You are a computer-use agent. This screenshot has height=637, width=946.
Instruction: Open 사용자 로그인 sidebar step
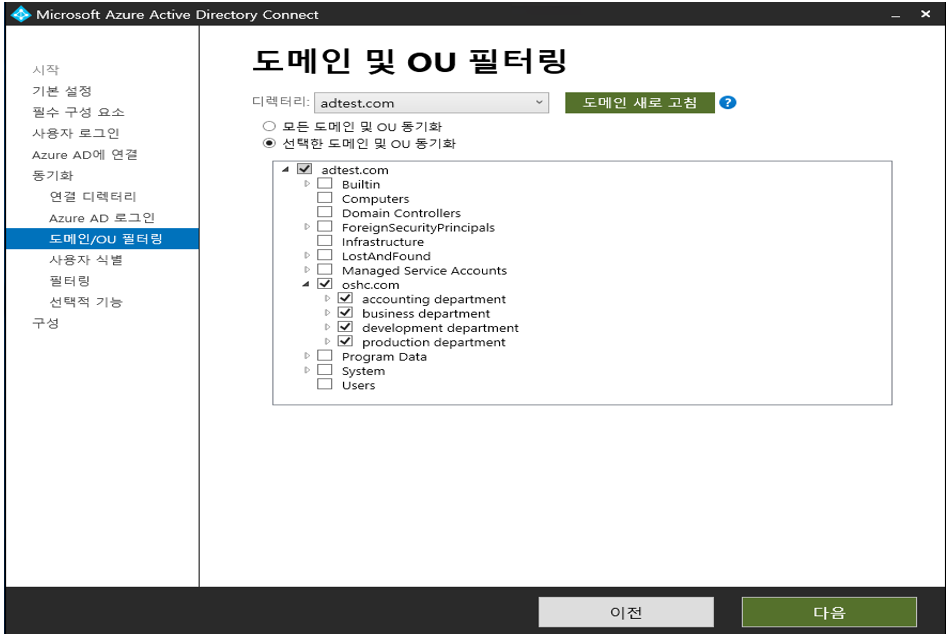[75, 133]
